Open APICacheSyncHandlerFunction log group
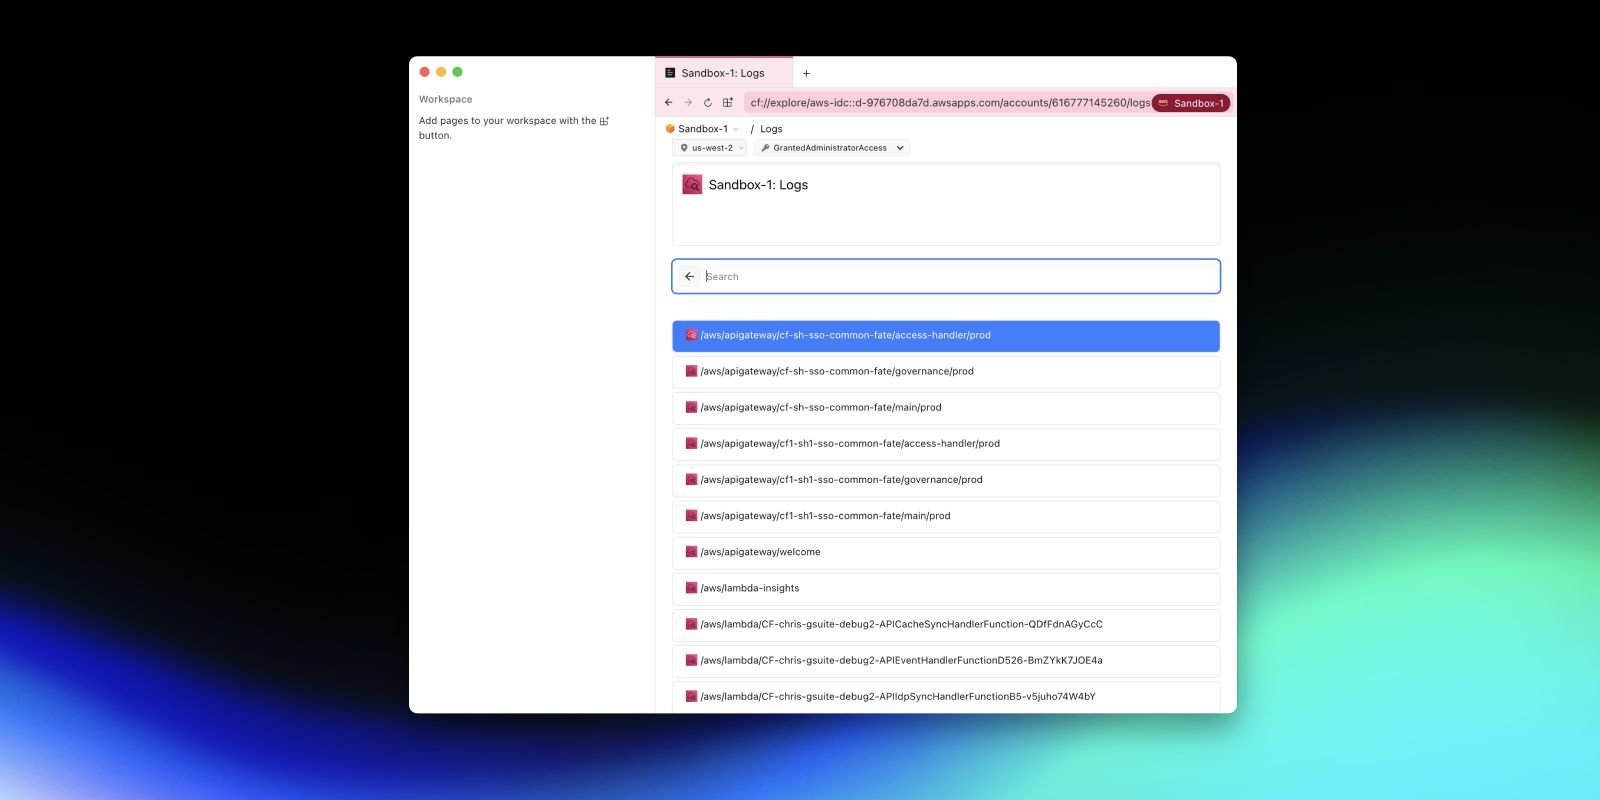This screenshot has height=800, width=1600. [x=946, y=624]
